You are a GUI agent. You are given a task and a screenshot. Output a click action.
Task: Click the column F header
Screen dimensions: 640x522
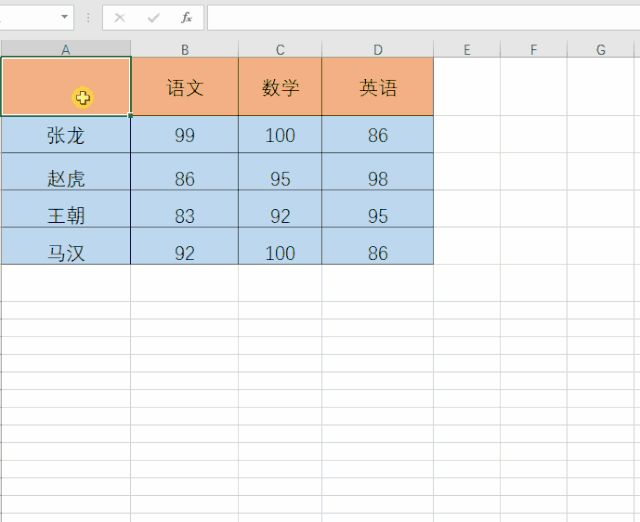[533, 49]
